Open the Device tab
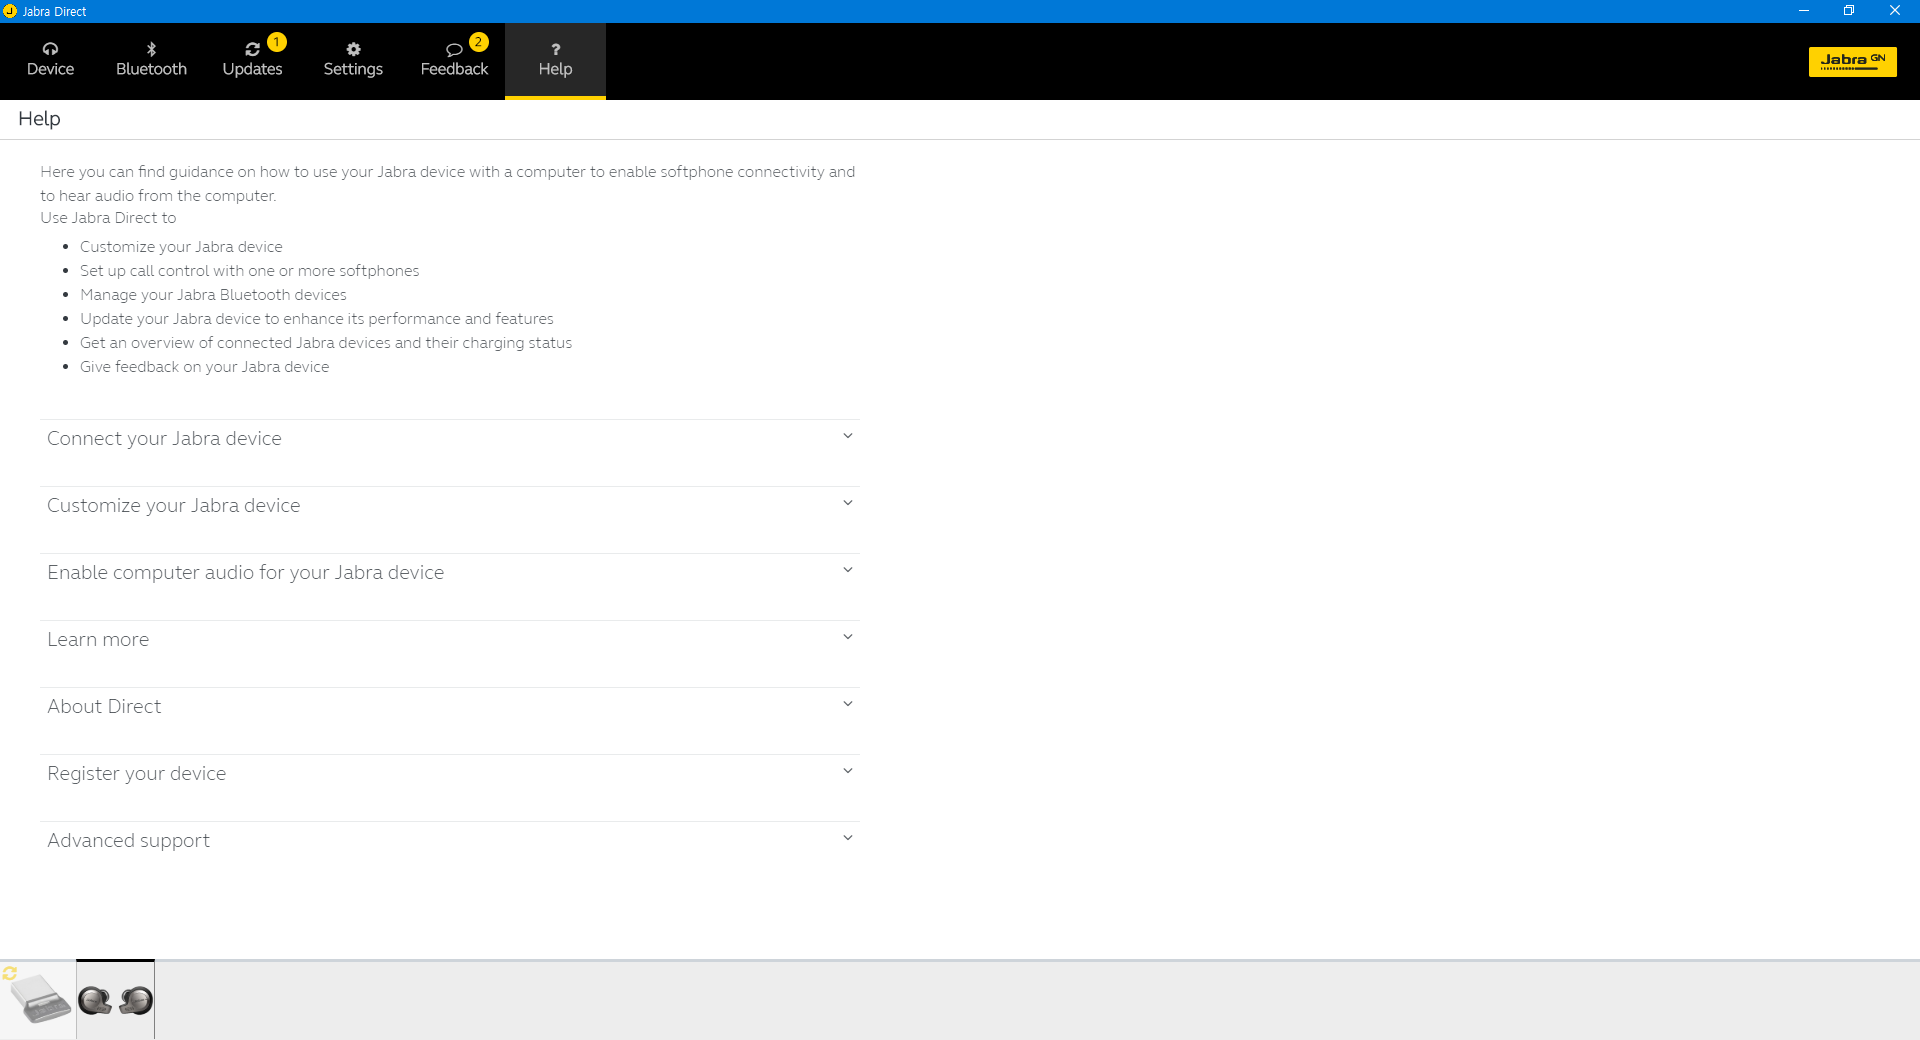 (x=50, y=61)
